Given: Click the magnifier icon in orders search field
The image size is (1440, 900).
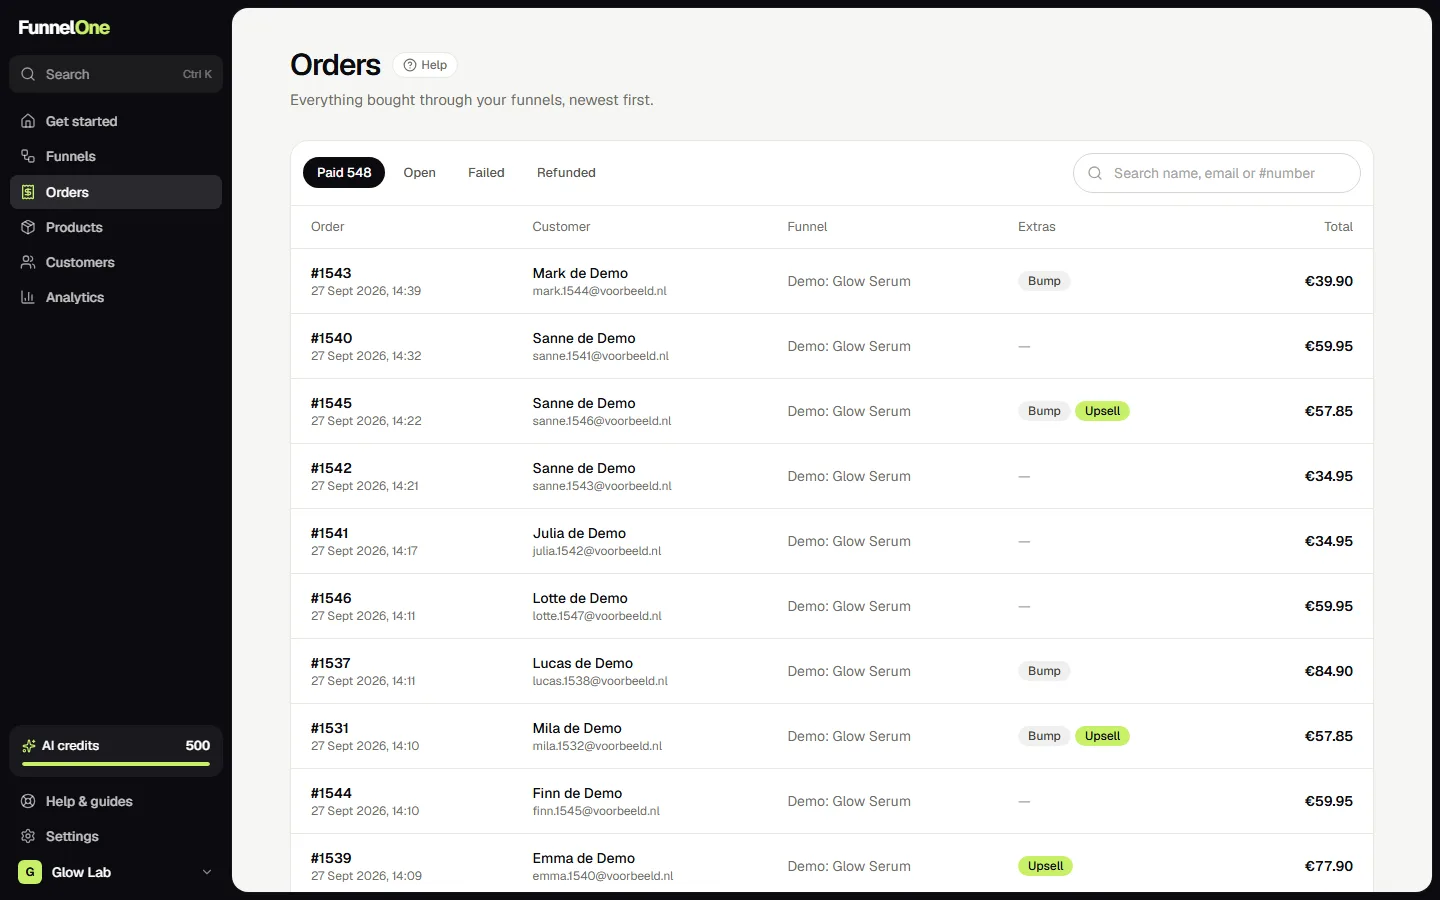Looking at the screenshot, I should pos(1095,173).
